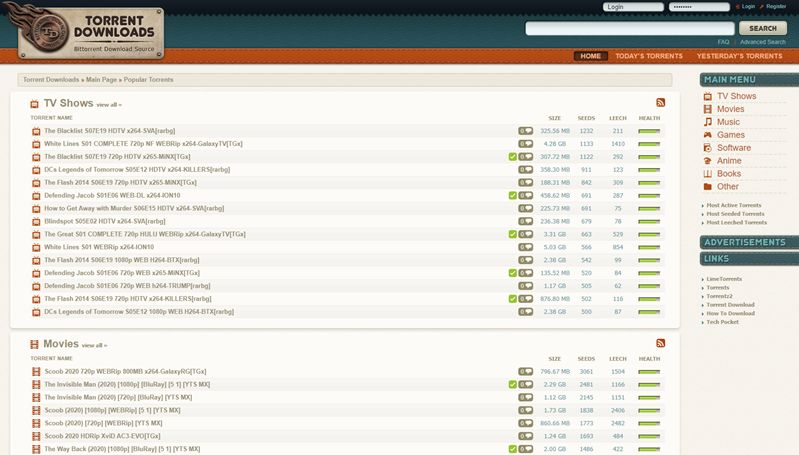This screenshot has width=799, height=455.
Task: Click verified checkmark for Invisible Man 1080p BluRay
Action: 513,384
